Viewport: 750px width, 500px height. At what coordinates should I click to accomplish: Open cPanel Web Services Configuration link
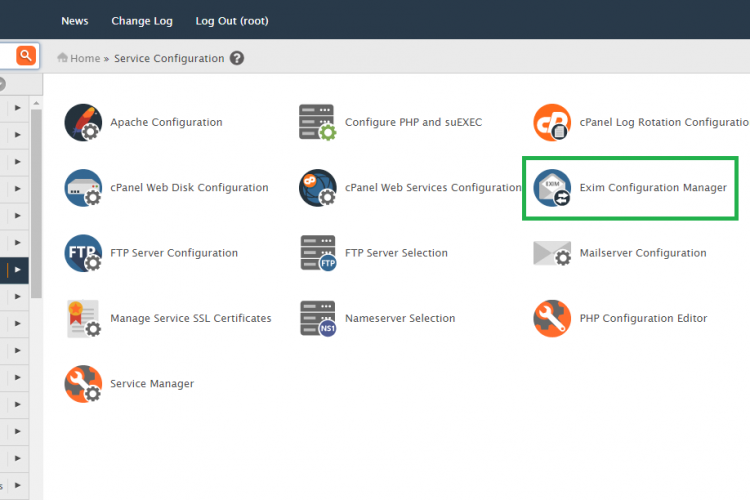tap(433, 188)
